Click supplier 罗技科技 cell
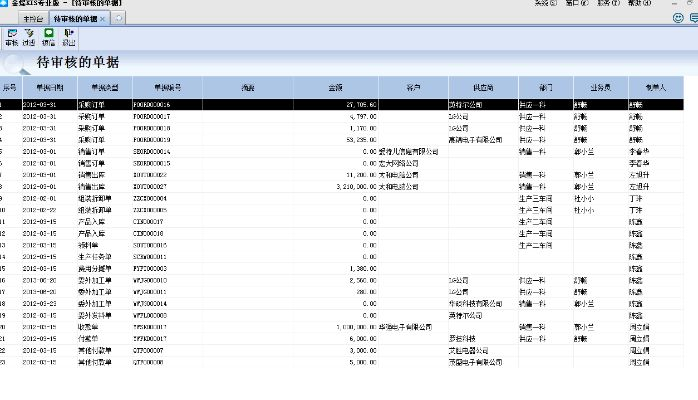The image size is (698, 400). (463, 339)
